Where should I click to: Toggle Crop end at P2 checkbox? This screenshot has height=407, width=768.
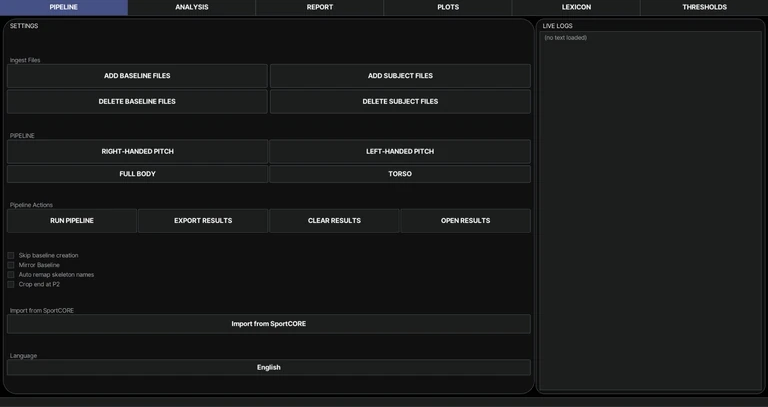(11, 284)
